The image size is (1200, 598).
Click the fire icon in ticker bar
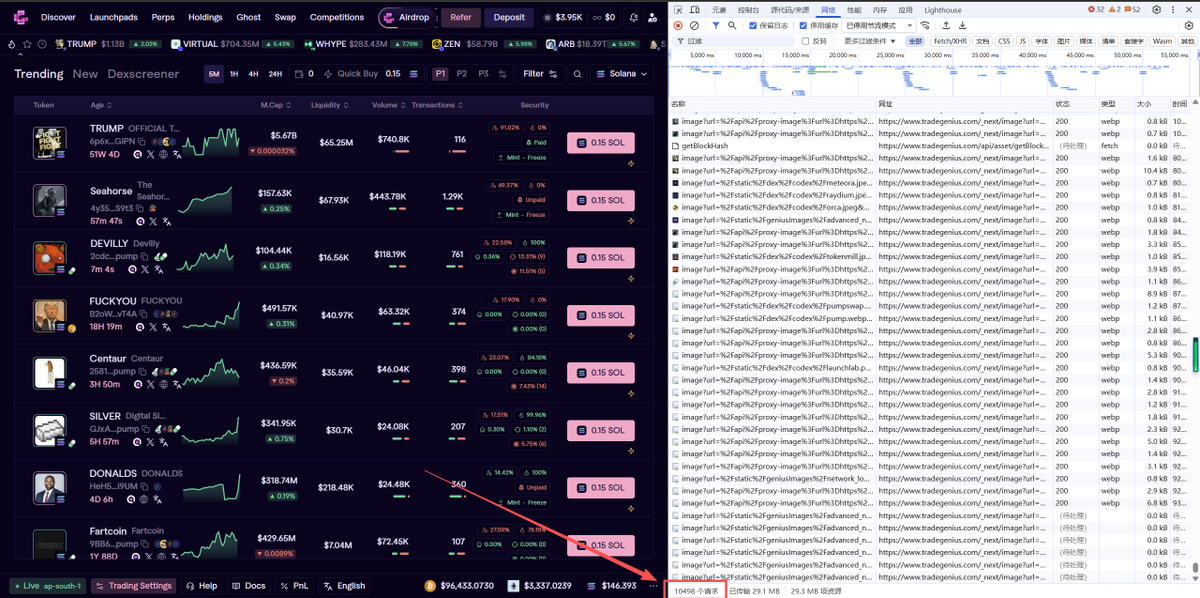[x=13, y=44]
